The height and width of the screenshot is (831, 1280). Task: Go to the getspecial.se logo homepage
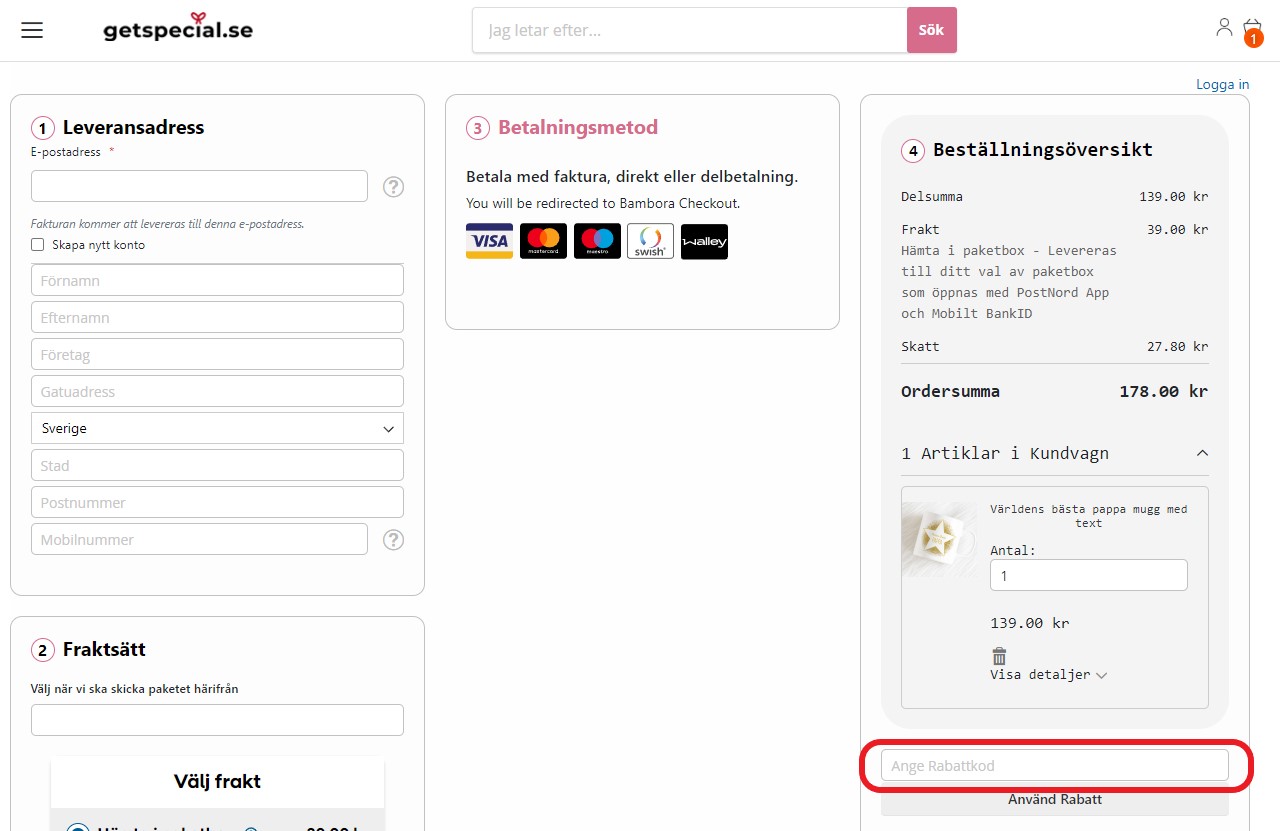tap(178, 27)
